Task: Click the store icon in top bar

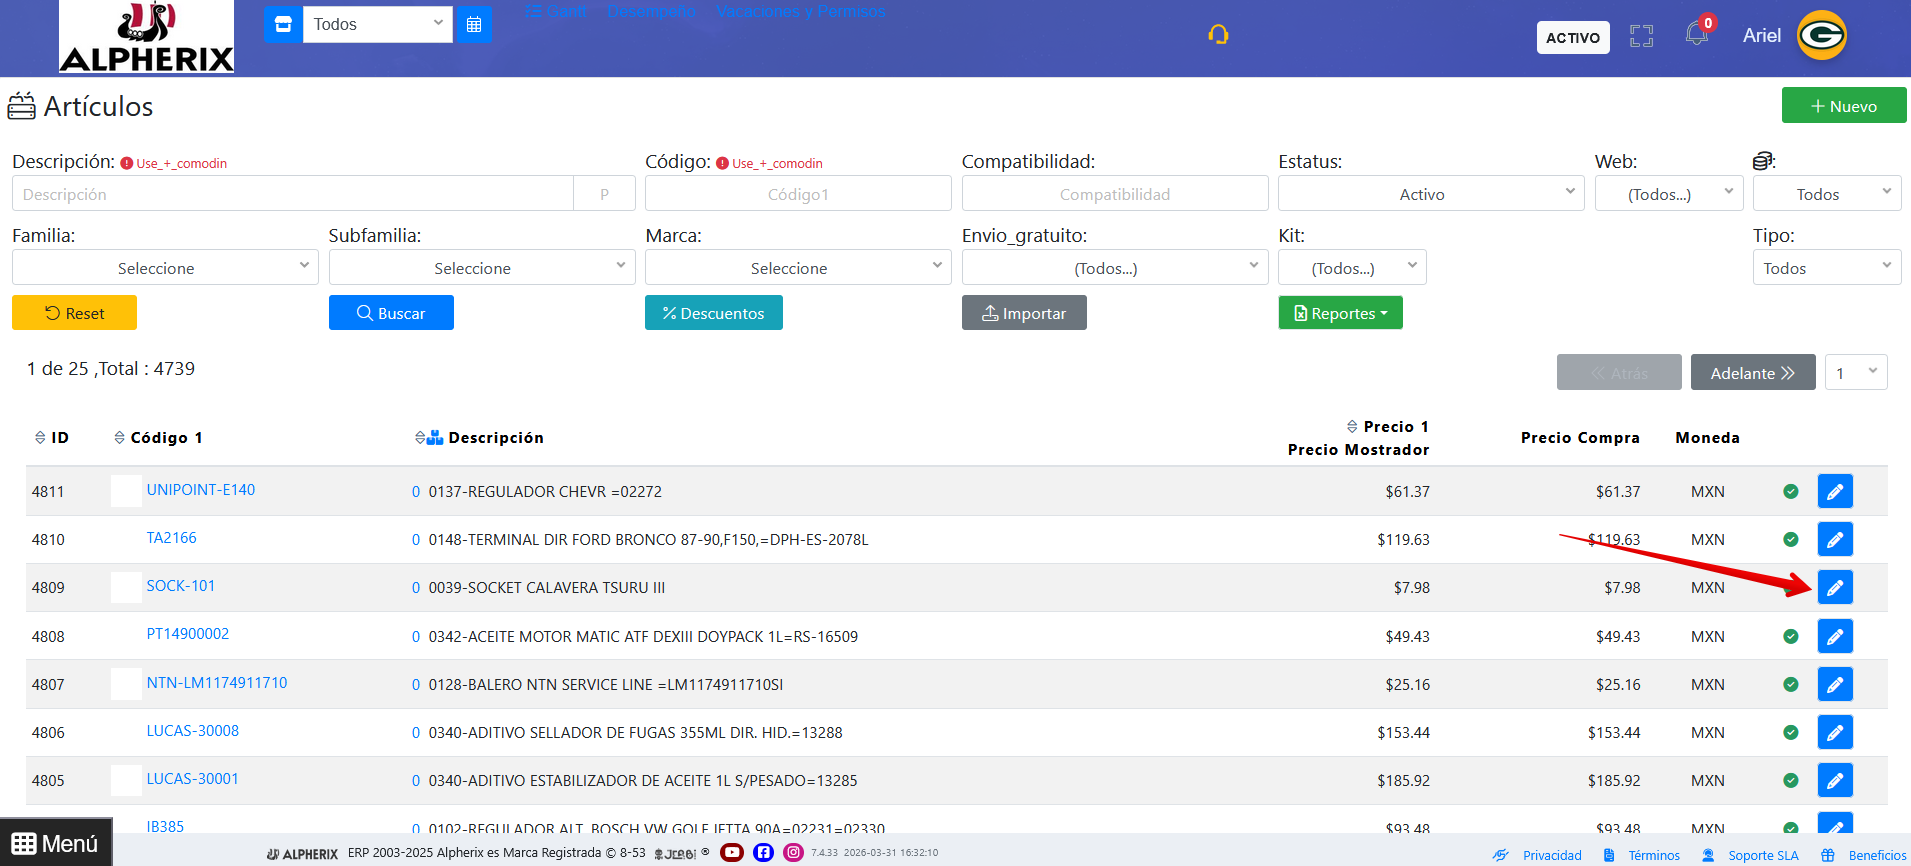Action: 283,25
